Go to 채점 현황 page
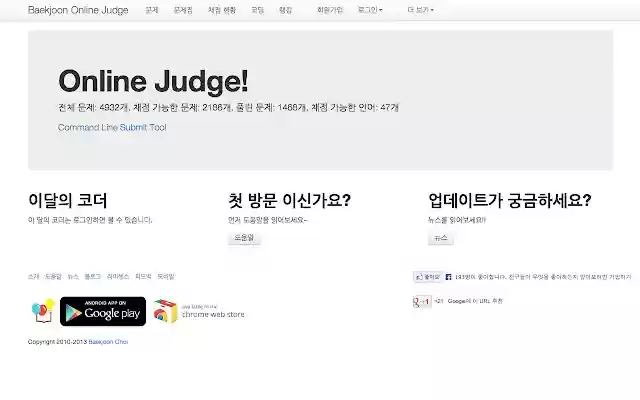Viewport: 640px width, 400px height. click(222, 10)
